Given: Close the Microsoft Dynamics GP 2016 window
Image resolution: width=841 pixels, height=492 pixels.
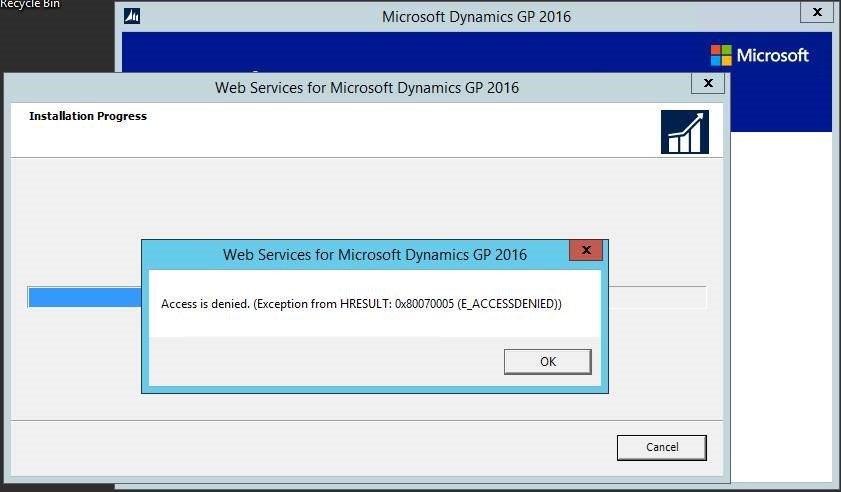Looking at the screenshot, I should 814,15.
